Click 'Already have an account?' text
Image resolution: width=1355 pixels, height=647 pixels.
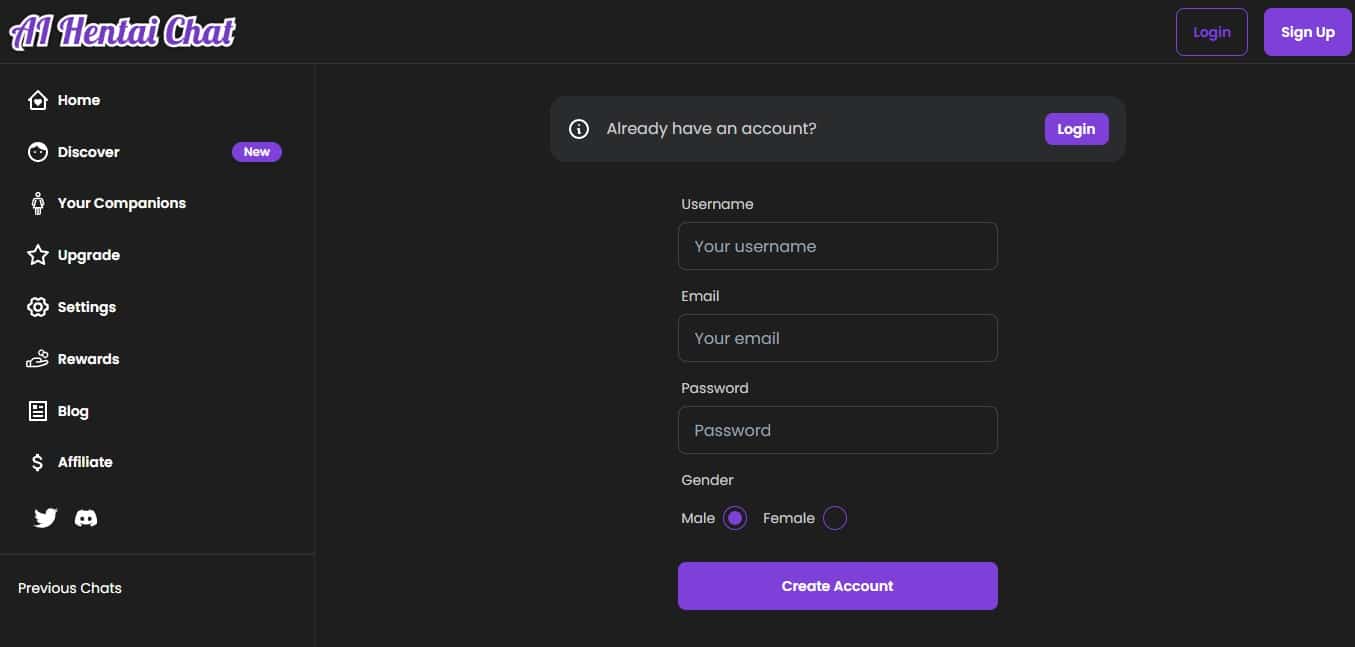pos(711,129)
